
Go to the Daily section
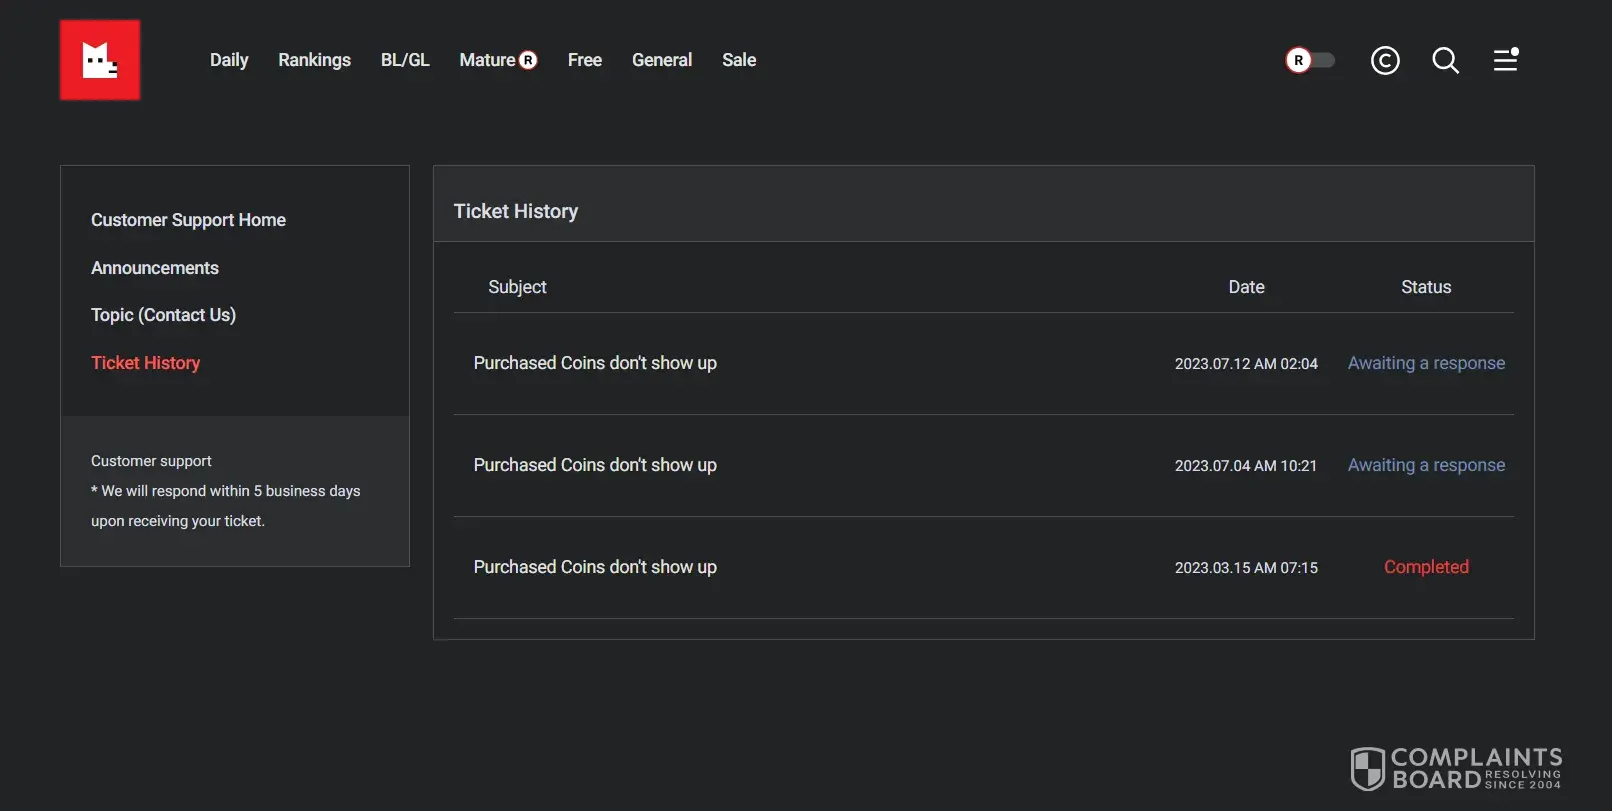(x=229, y=60)
